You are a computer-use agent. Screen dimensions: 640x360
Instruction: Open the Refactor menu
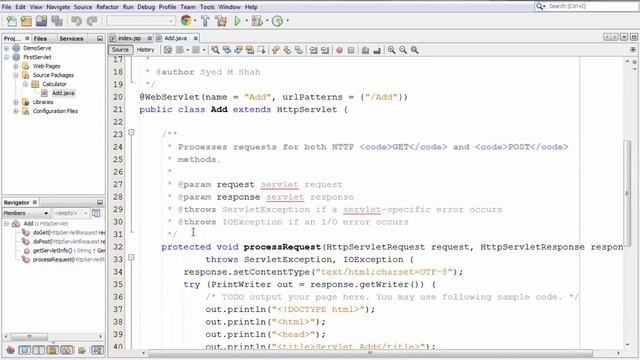[x=107, y=7]
